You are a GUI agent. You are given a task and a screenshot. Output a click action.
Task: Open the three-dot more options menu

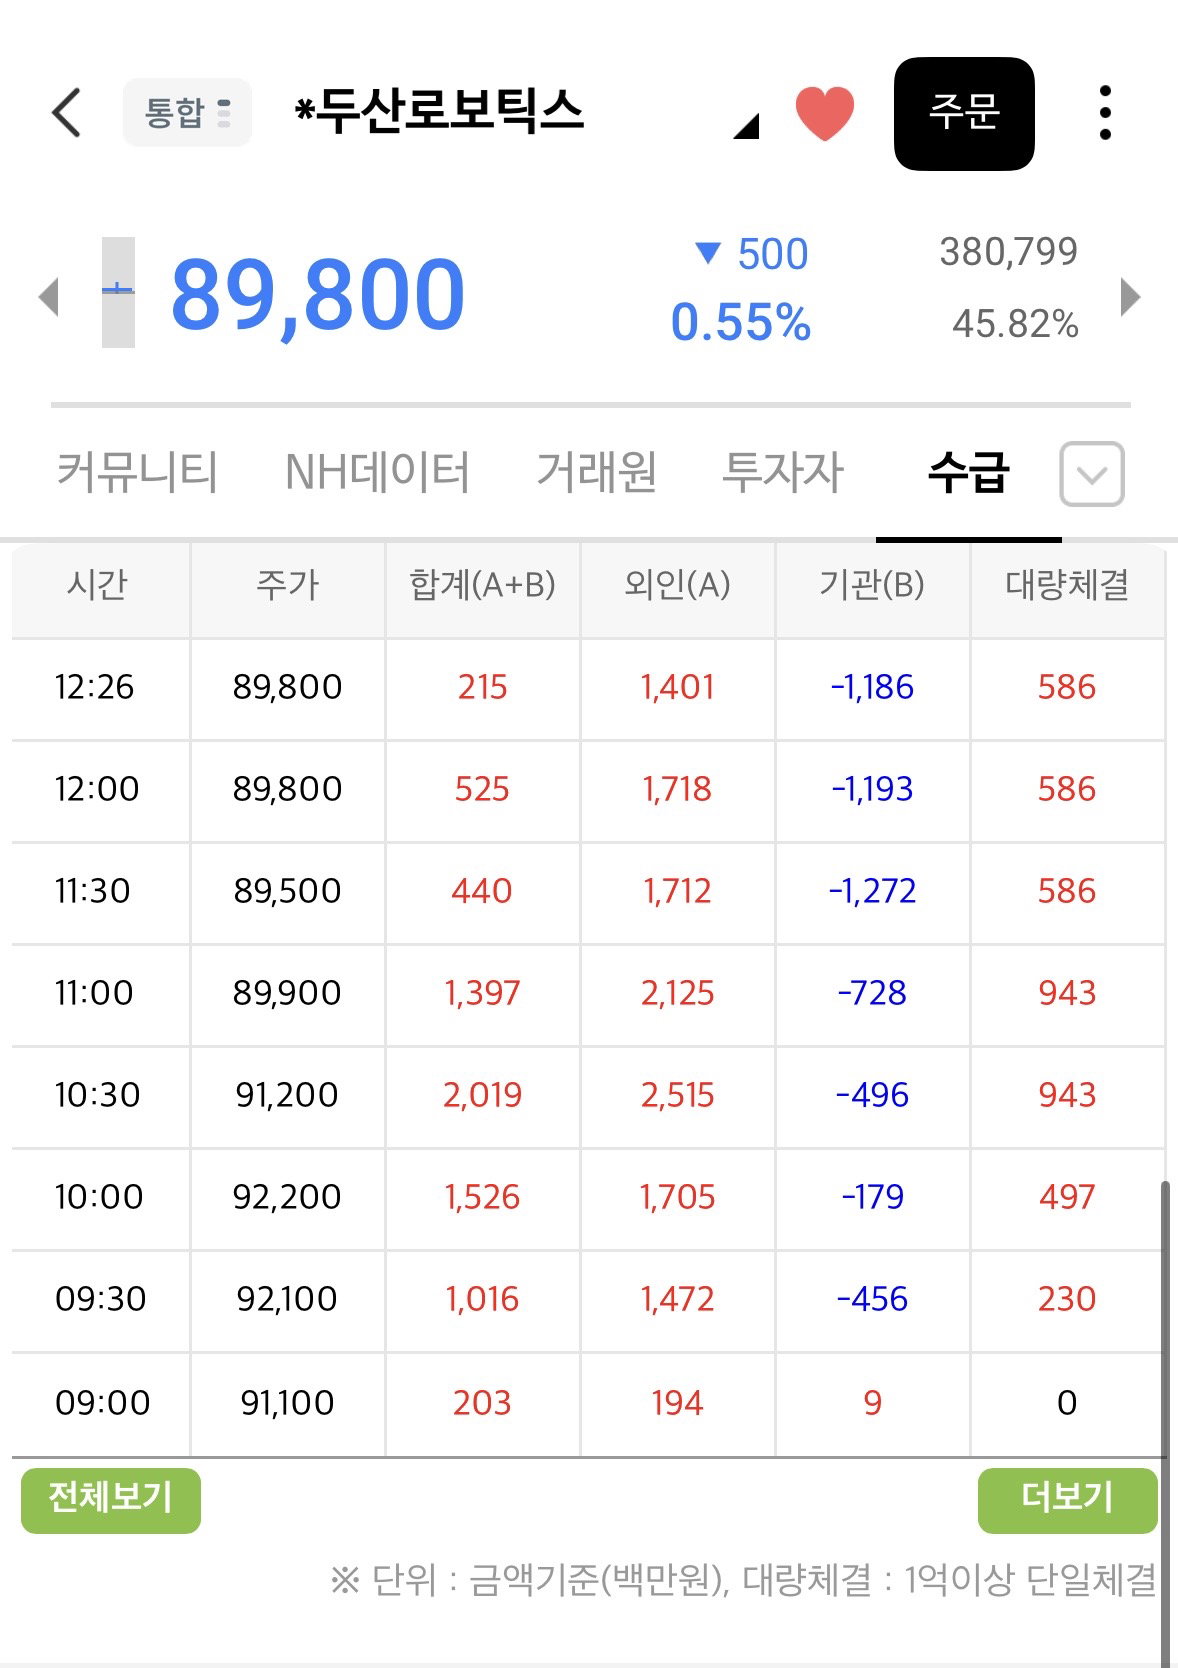click(x=1104, y=112)
